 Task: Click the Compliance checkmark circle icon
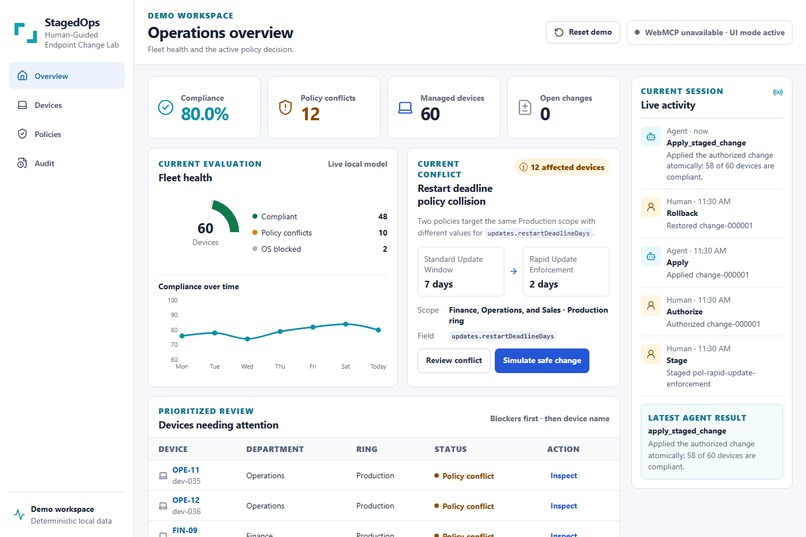click(166, 107)
